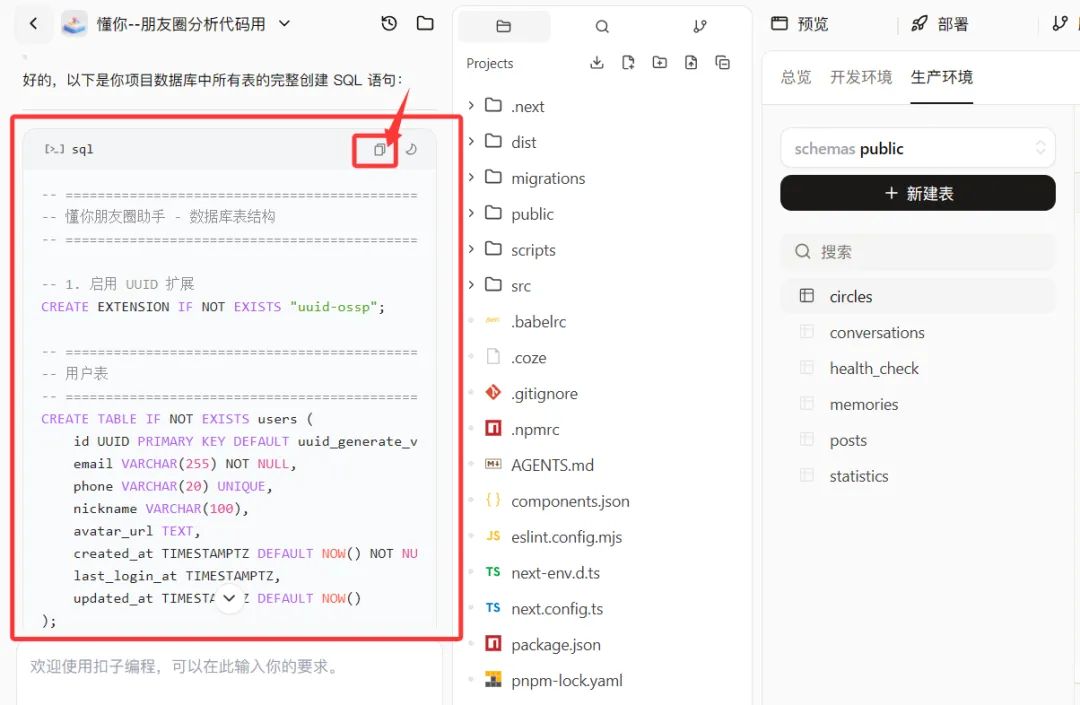Click the 新建表 new table button
Image resolution: width=1080 pixels, height=705 pixels.
click(x=917, y=193)
